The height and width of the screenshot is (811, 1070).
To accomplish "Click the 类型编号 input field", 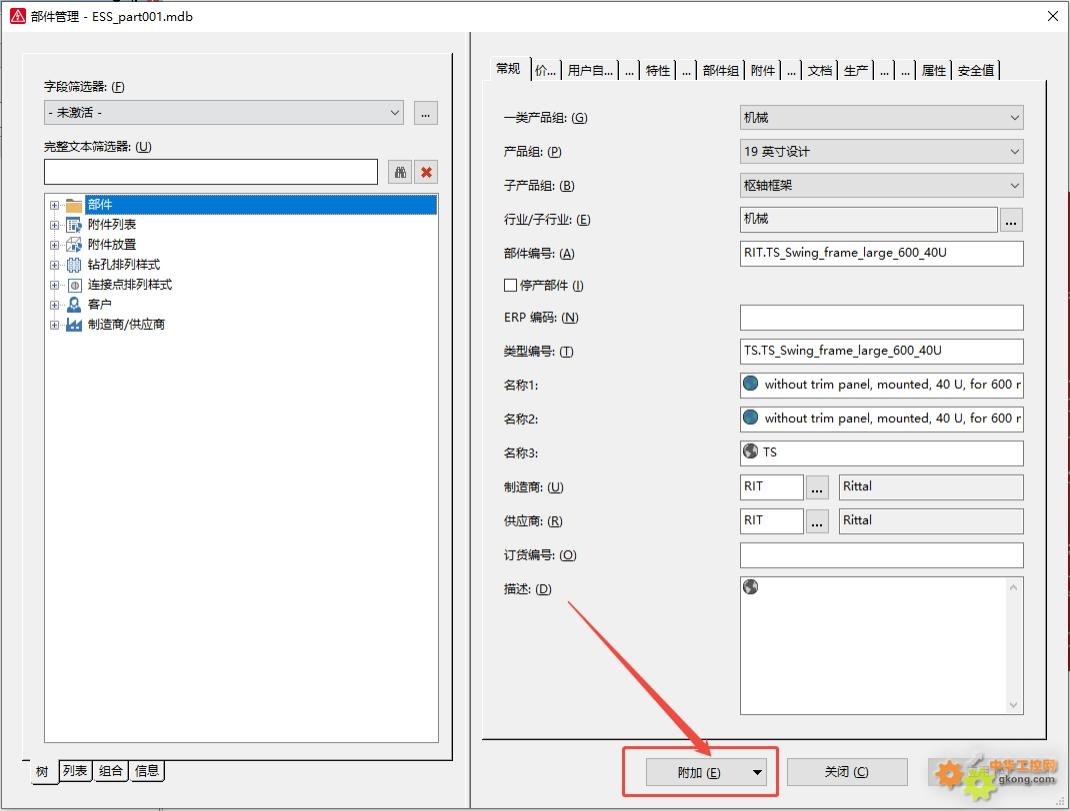I will click(882, 351).
